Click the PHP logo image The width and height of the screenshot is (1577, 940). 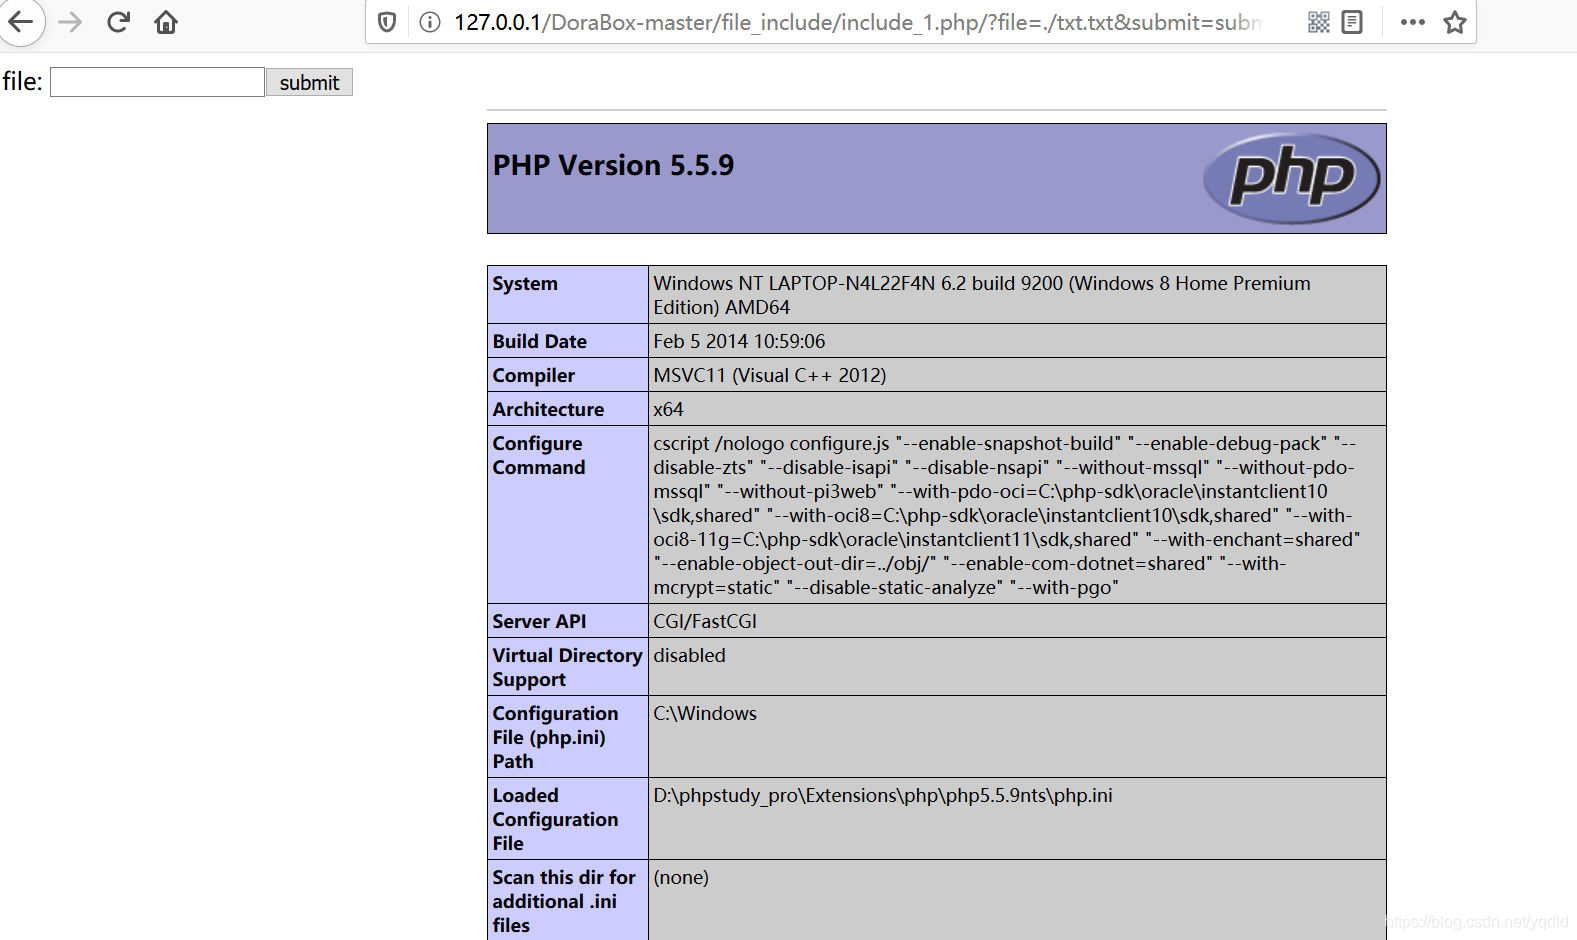(x=1291, y=178)
